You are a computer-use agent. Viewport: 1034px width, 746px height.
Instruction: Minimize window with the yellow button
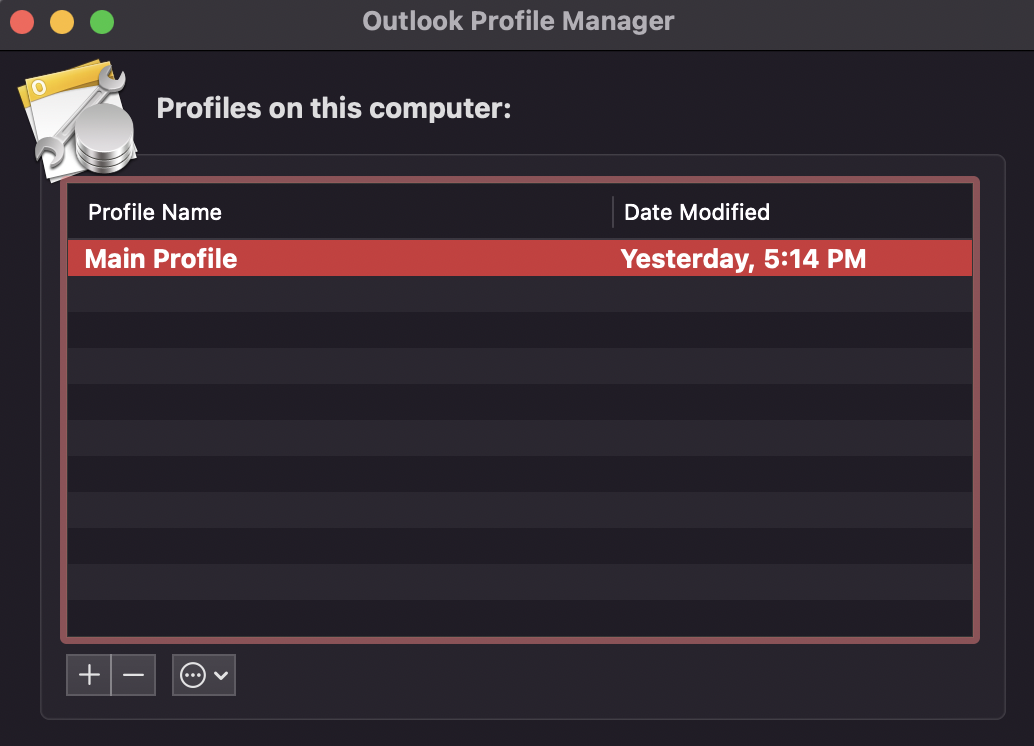pyautogui.click(x=62, y=21)
